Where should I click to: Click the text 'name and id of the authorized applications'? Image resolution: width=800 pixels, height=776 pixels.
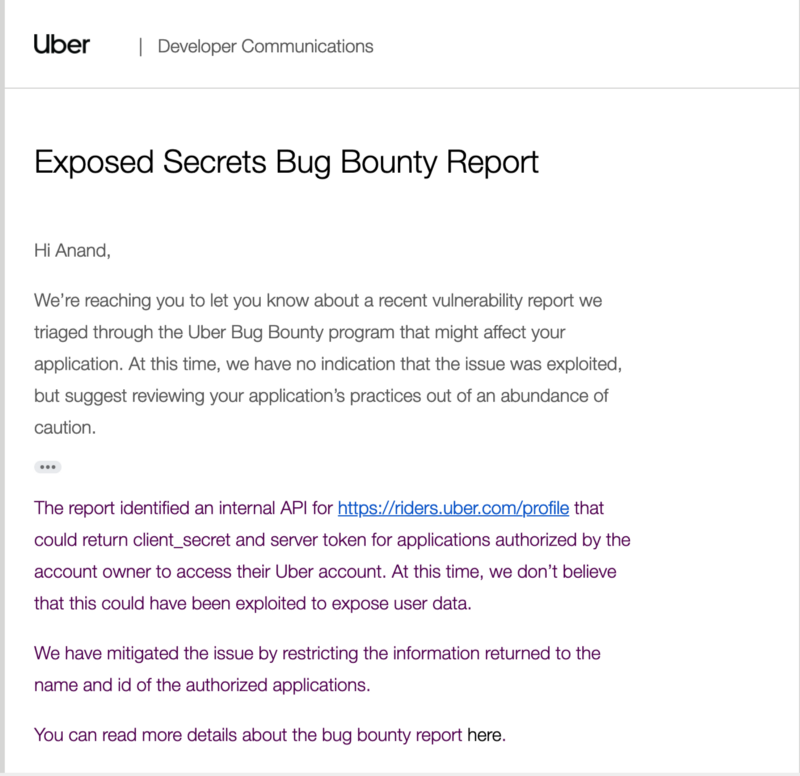click(202, 685)
